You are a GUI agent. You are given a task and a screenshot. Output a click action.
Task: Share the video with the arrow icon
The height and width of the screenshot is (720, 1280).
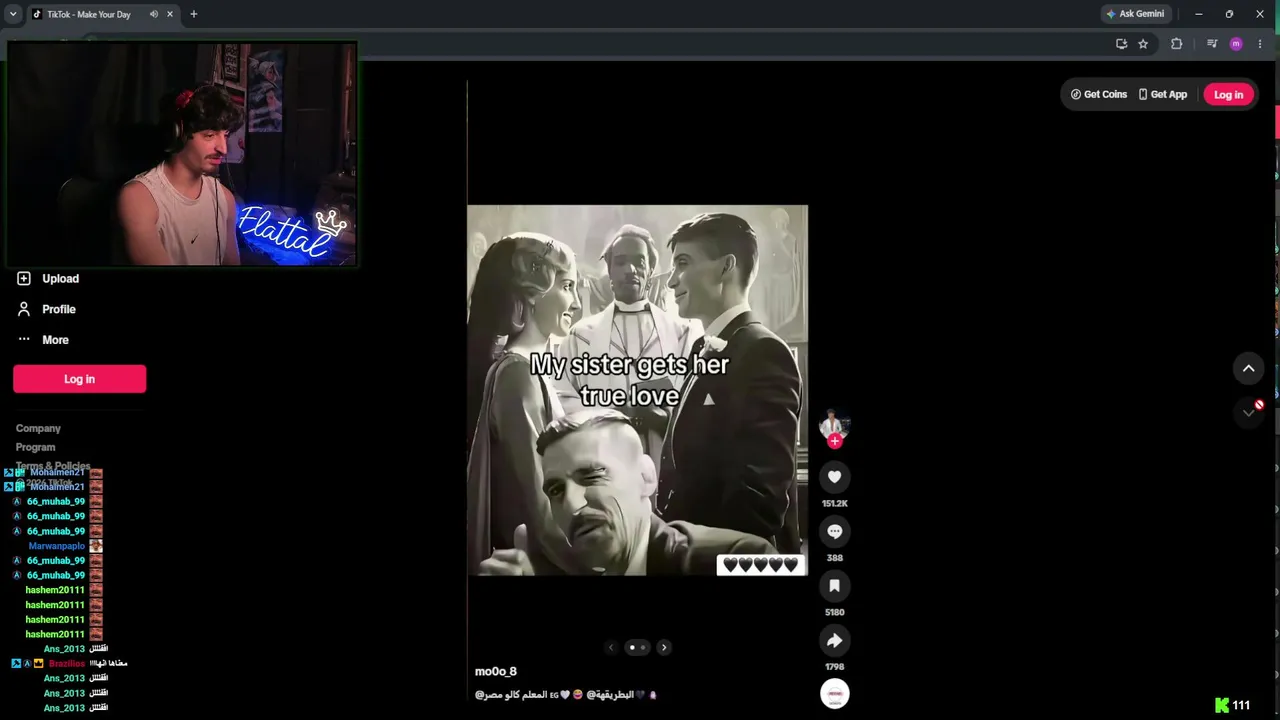[x=835, y=640]
